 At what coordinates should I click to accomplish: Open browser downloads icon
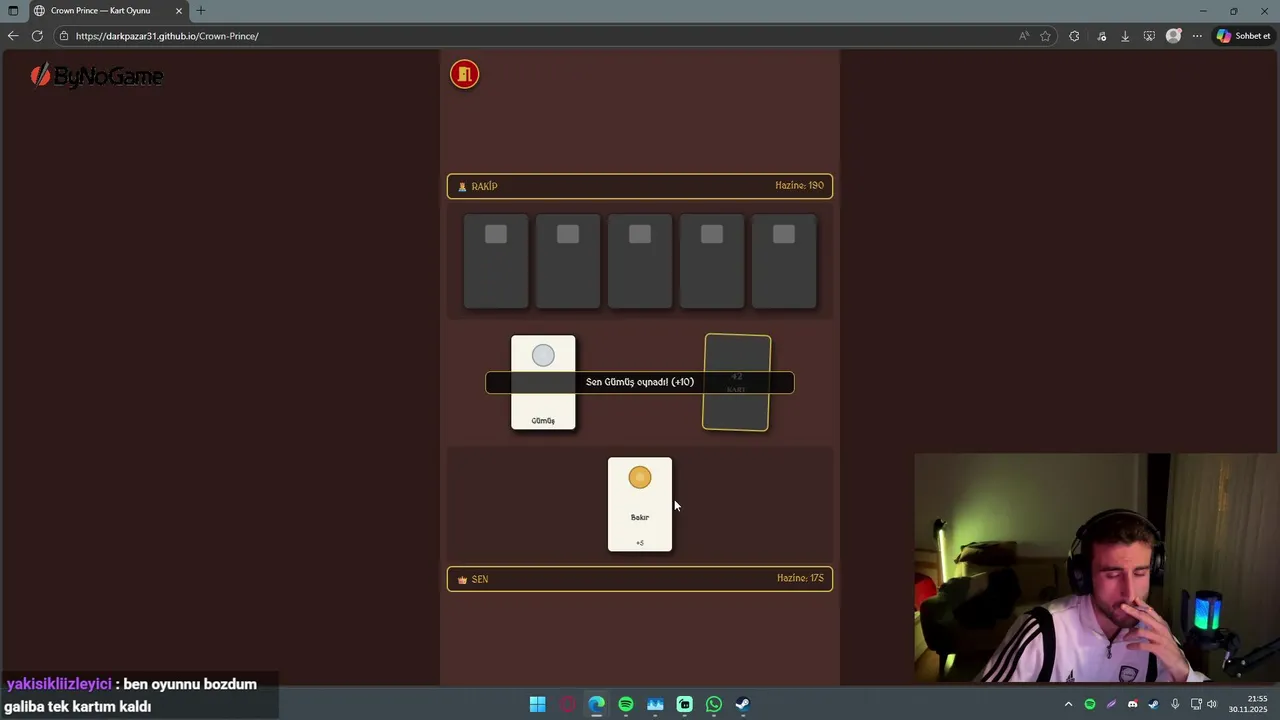coord(1125,36)
